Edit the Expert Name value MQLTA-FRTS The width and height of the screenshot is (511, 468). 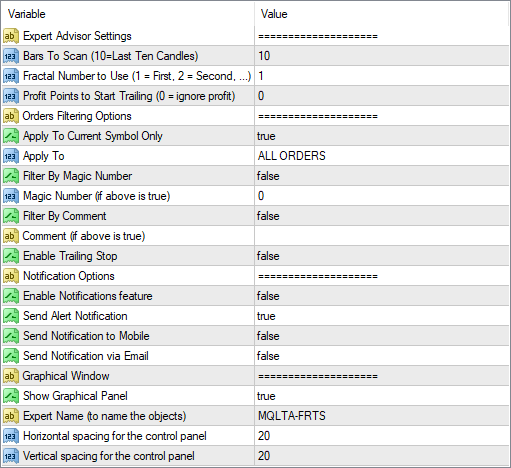382,416
